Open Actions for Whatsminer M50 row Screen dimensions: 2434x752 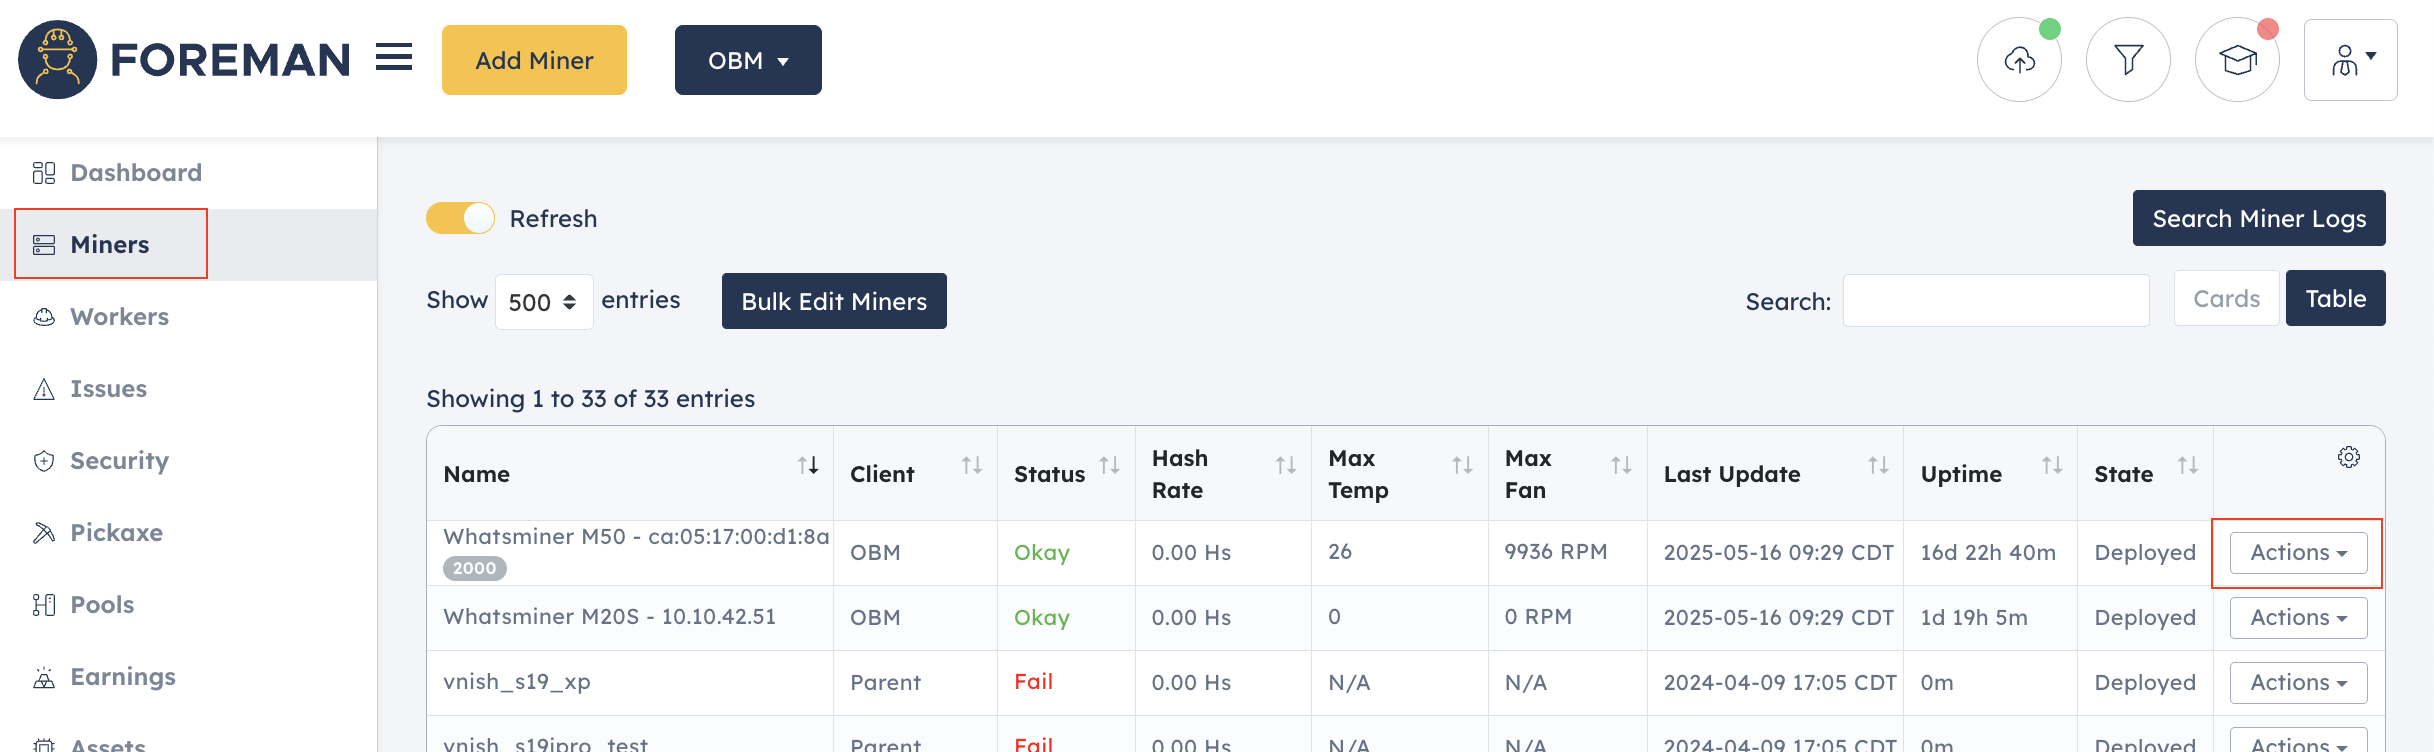(x=2298, y=553)
